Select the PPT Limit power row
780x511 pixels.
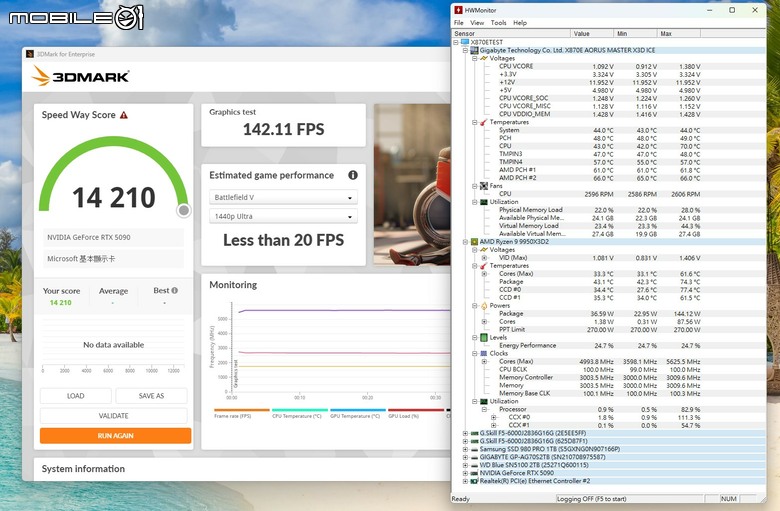[600, 329]
